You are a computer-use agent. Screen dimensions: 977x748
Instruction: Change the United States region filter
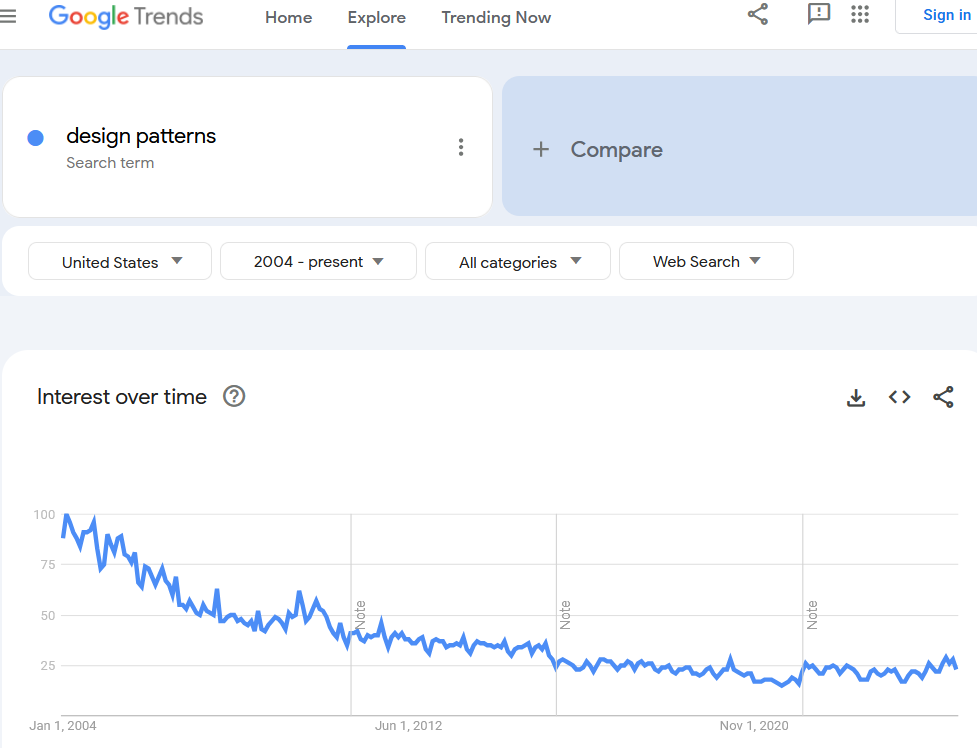coord(119,261)
